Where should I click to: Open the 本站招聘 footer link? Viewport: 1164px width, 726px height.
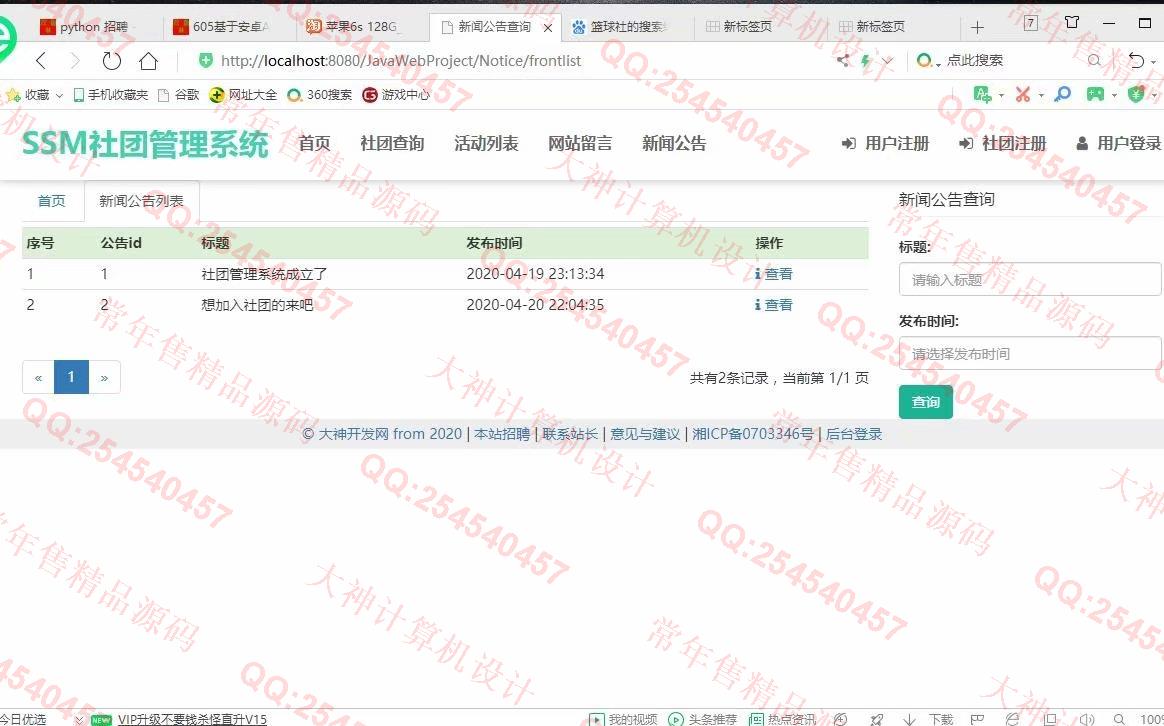(502, 434)
